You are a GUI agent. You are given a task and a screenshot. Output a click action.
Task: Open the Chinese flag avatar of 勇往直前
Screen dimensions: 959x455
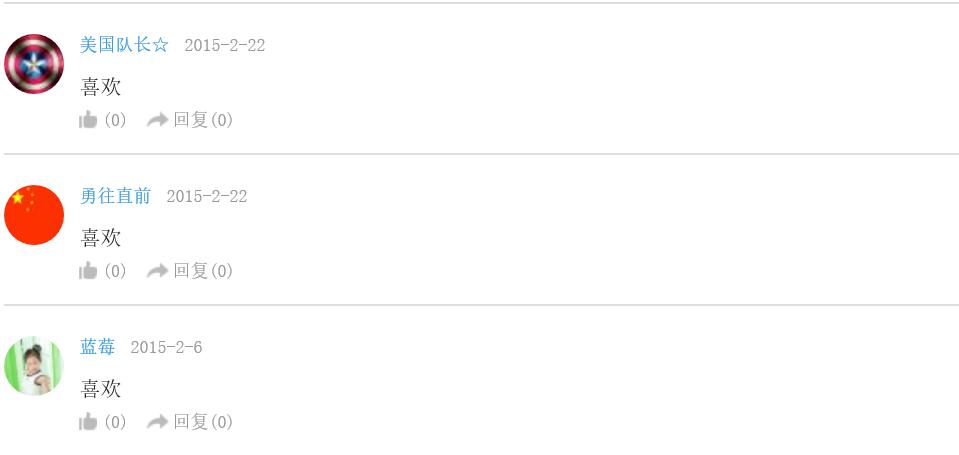coord(34,215)
